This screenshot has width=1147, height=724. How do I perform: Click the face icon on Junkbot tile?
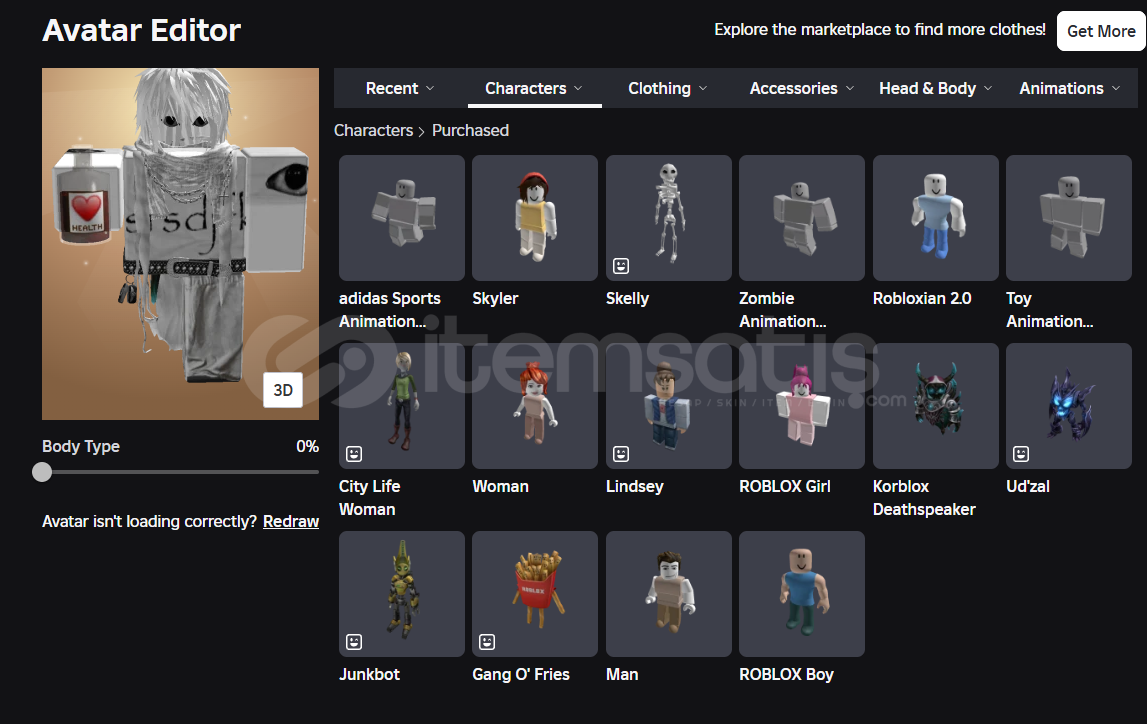pos(354,642)
